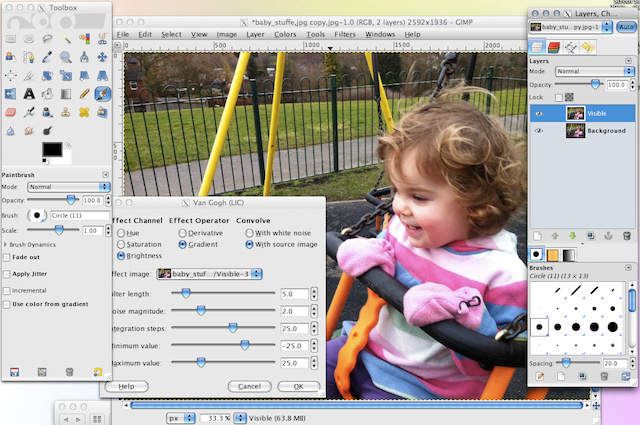Click OK in the Van Gogh dialog

pyautogui.click(x=298, y=386)
